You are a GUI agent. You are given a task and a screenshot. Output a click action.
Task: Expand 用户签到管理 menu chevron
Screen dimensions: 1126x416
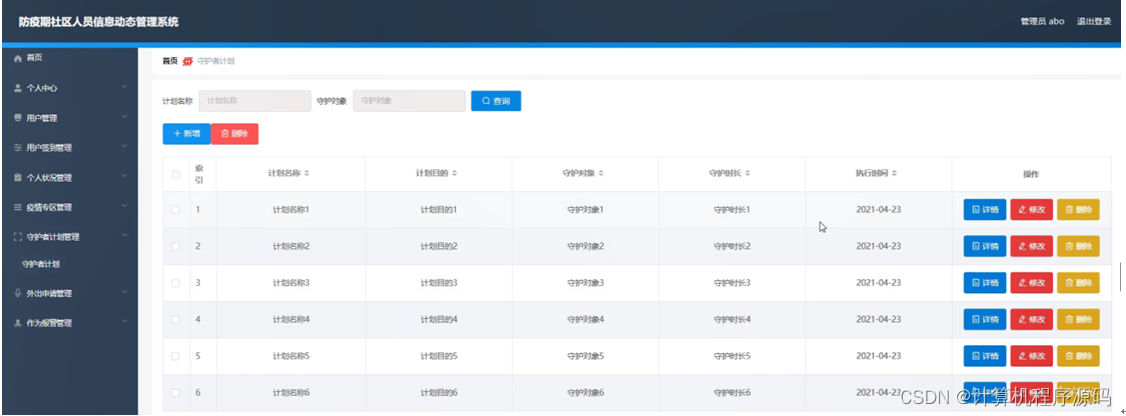(124, 147)
